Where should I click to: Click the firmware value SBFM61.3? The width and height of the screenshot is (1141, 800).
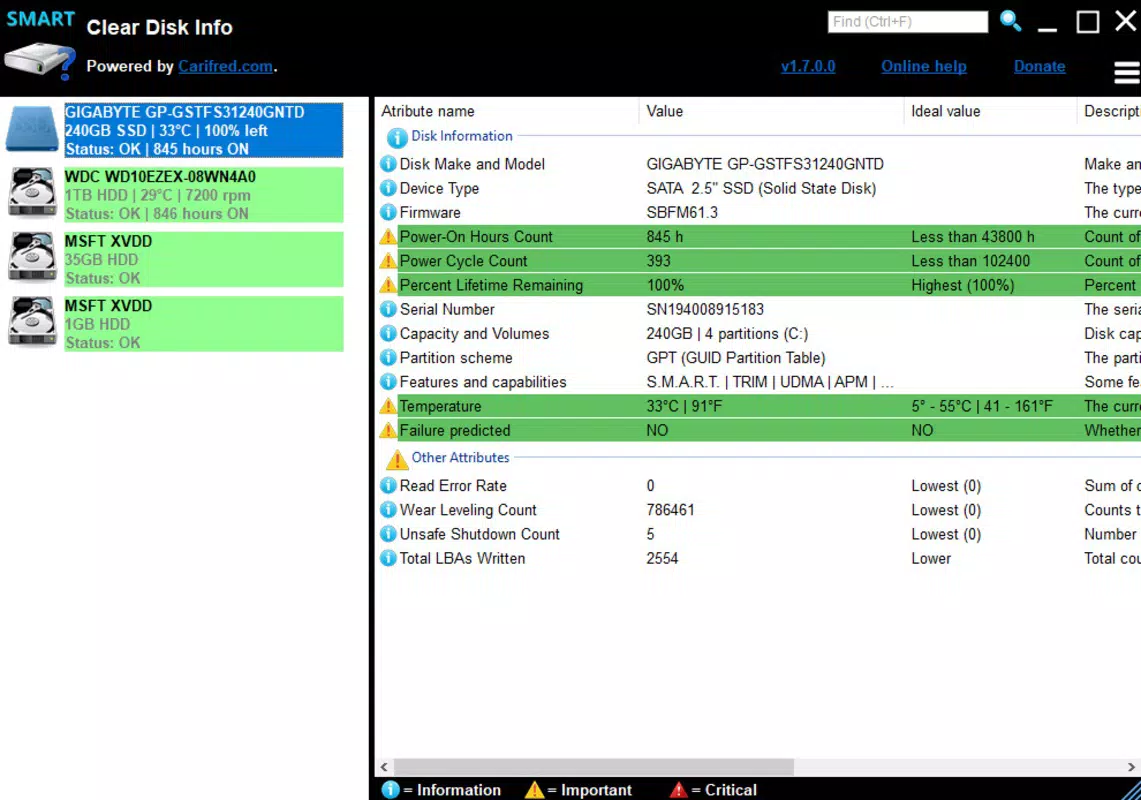[x=682, y=213]
